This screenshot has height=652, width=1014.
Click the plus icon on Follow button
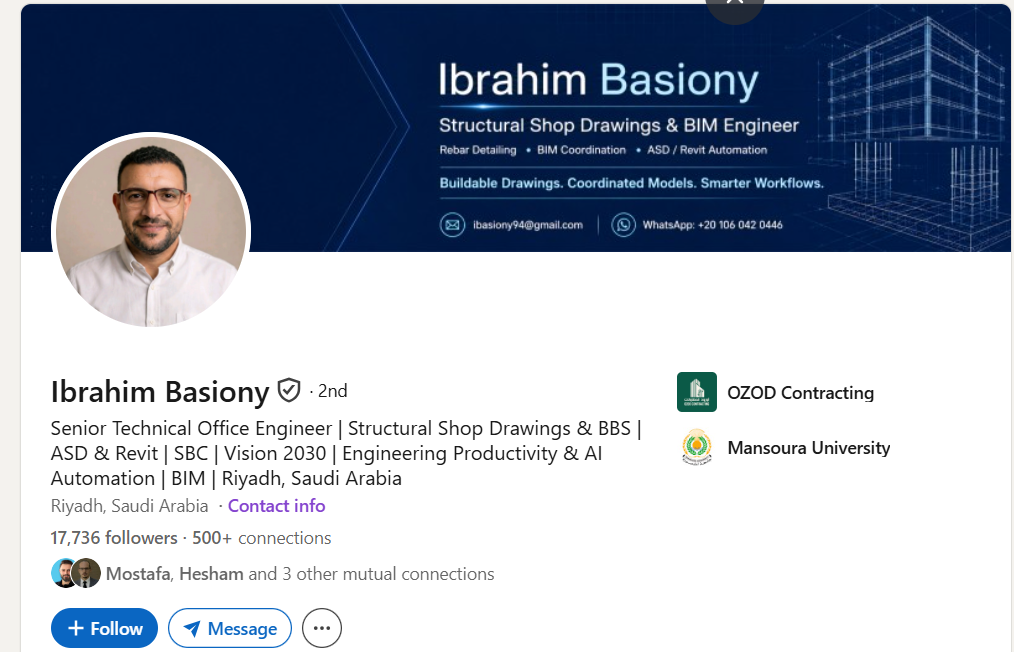76,628
